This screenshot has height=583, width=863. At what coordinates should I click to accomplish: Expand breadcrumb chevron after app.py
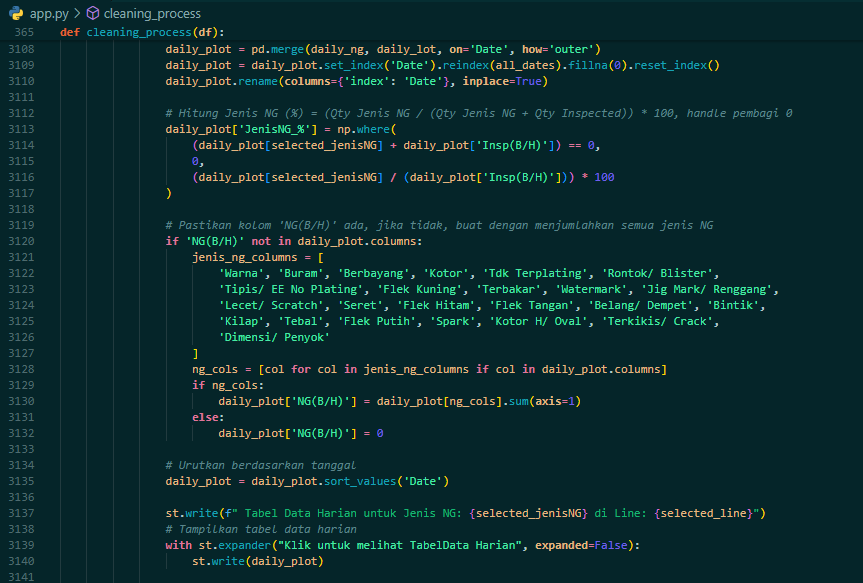coord(77,13)
